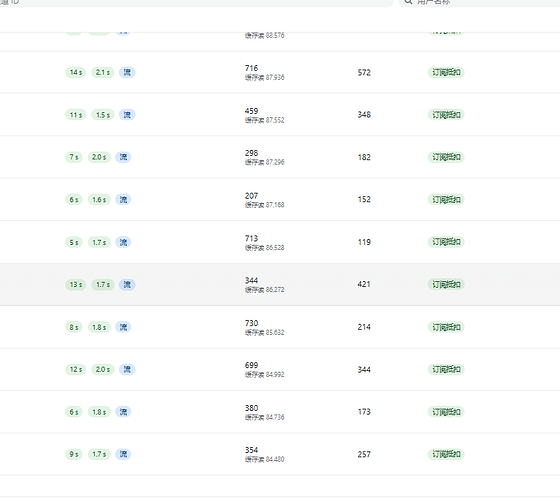Select the 13 s duration badge
The height and width of the screenshot is (500, 560).
pyautogui.click(x=76, y=285)
